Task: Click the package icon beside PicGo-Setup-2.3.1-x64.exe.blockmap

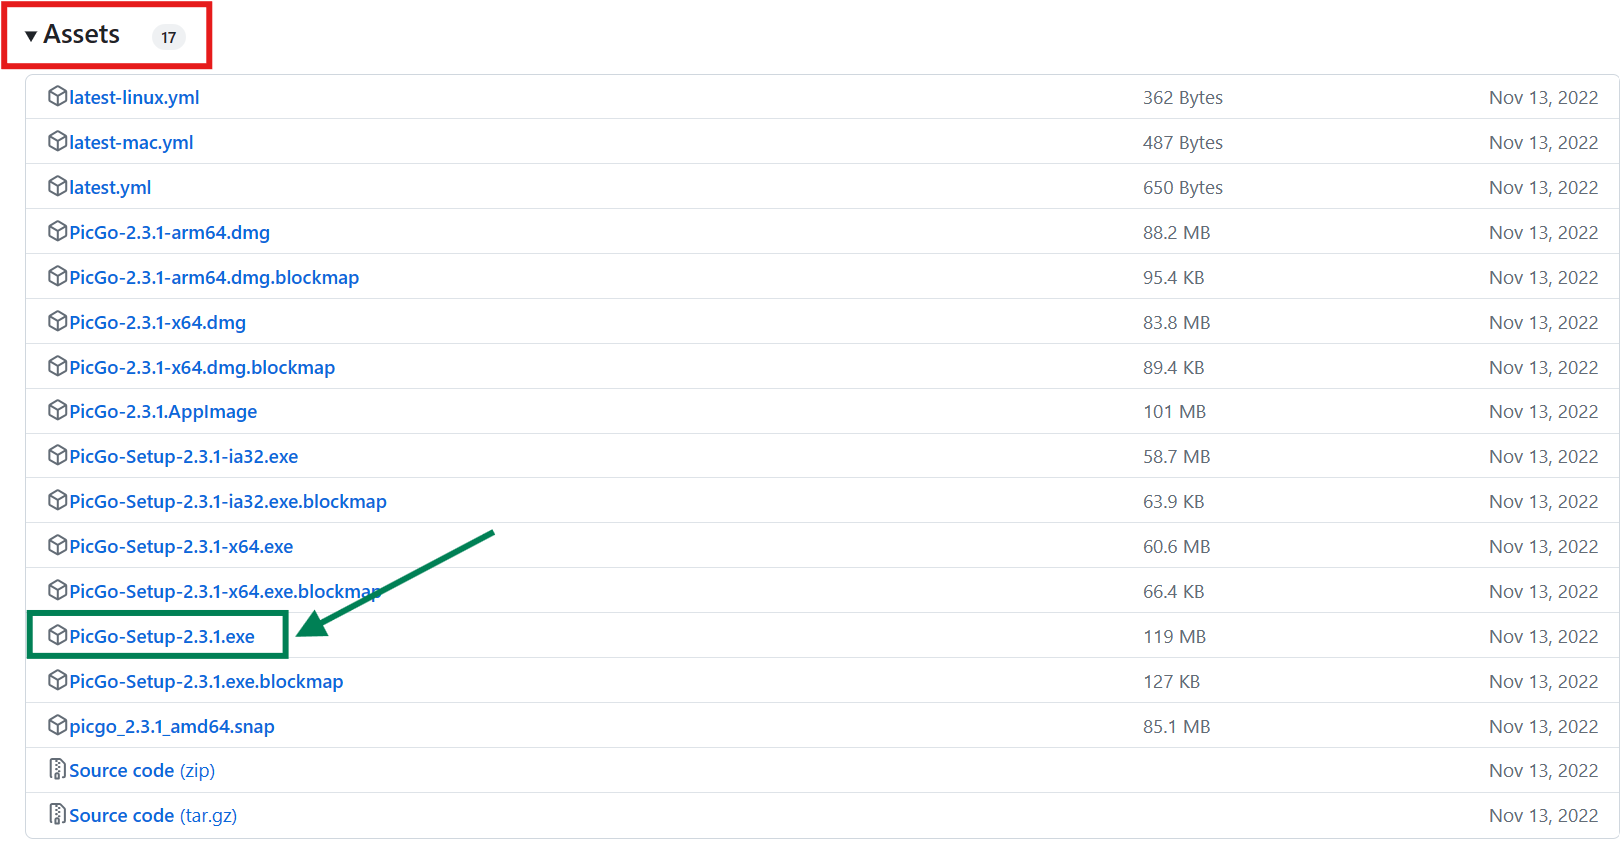Action: [x=57, y=590]
